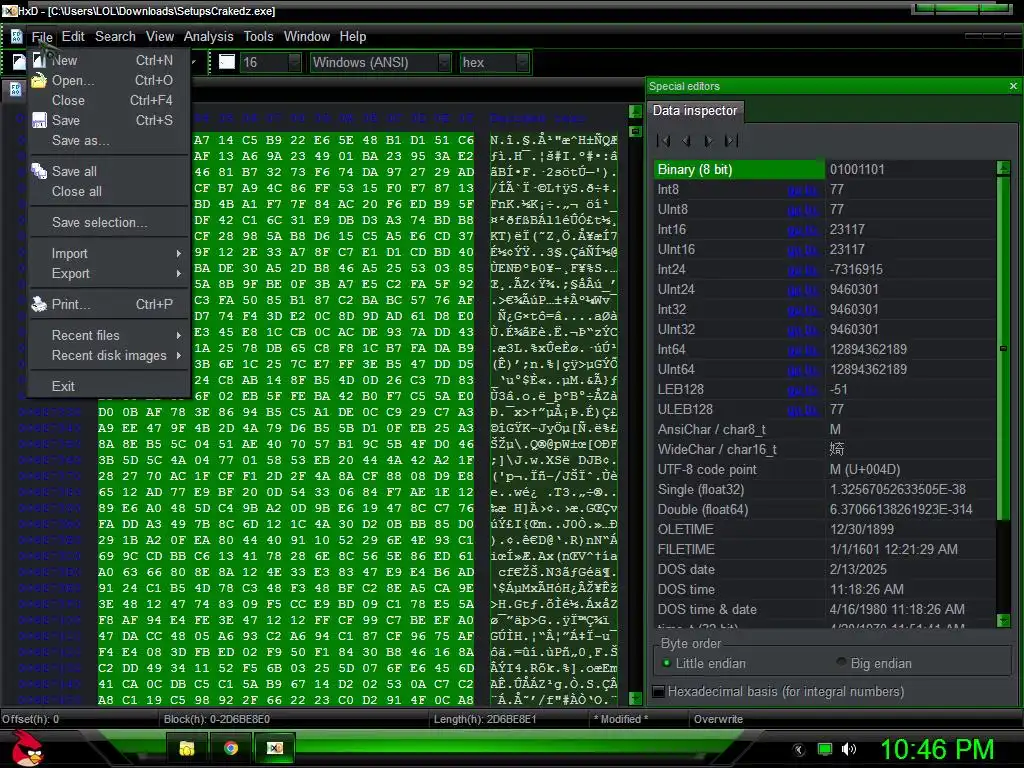Click the go-to link in the ULEB128 row

point(802,410)
